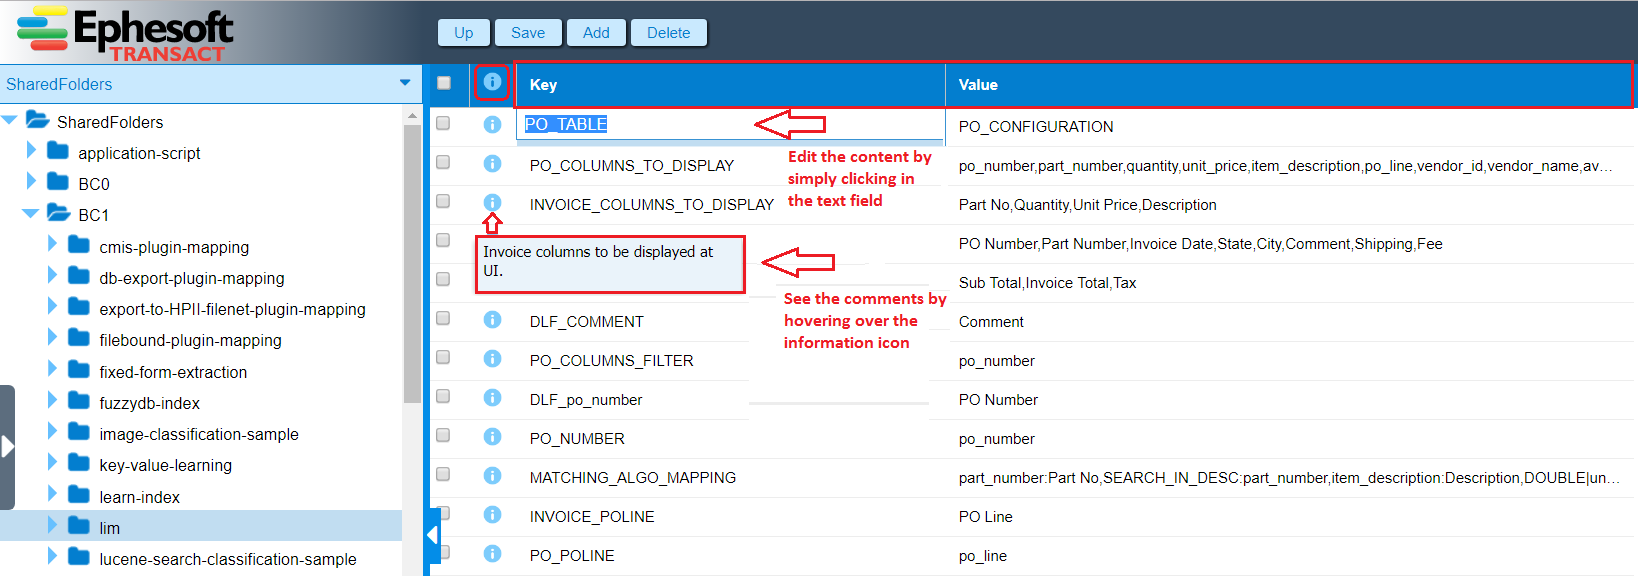Click info icon for PO_POLINE row

tap(492, 553)
